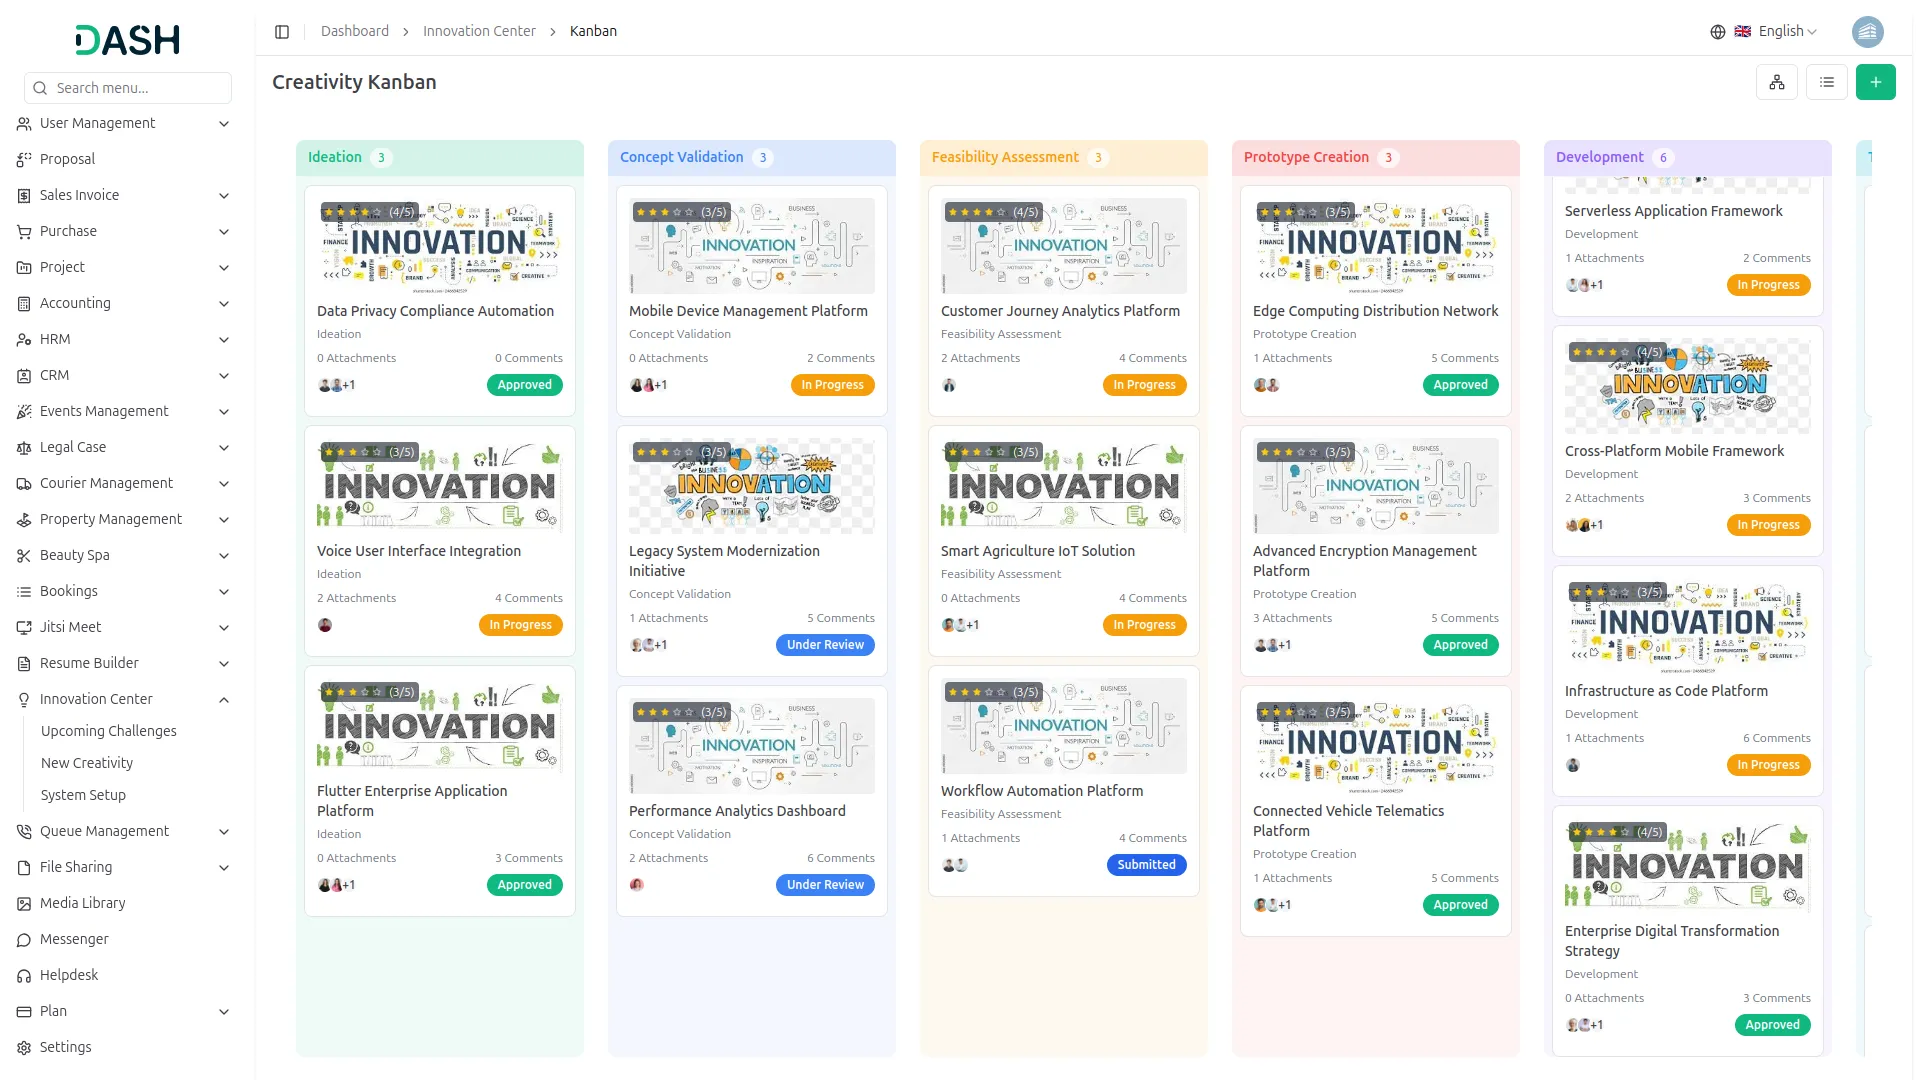The width and height of the screenshot is (1920, 1080).
Task: Open Media Library from the sidebar
Action: (x=82, y=903)
